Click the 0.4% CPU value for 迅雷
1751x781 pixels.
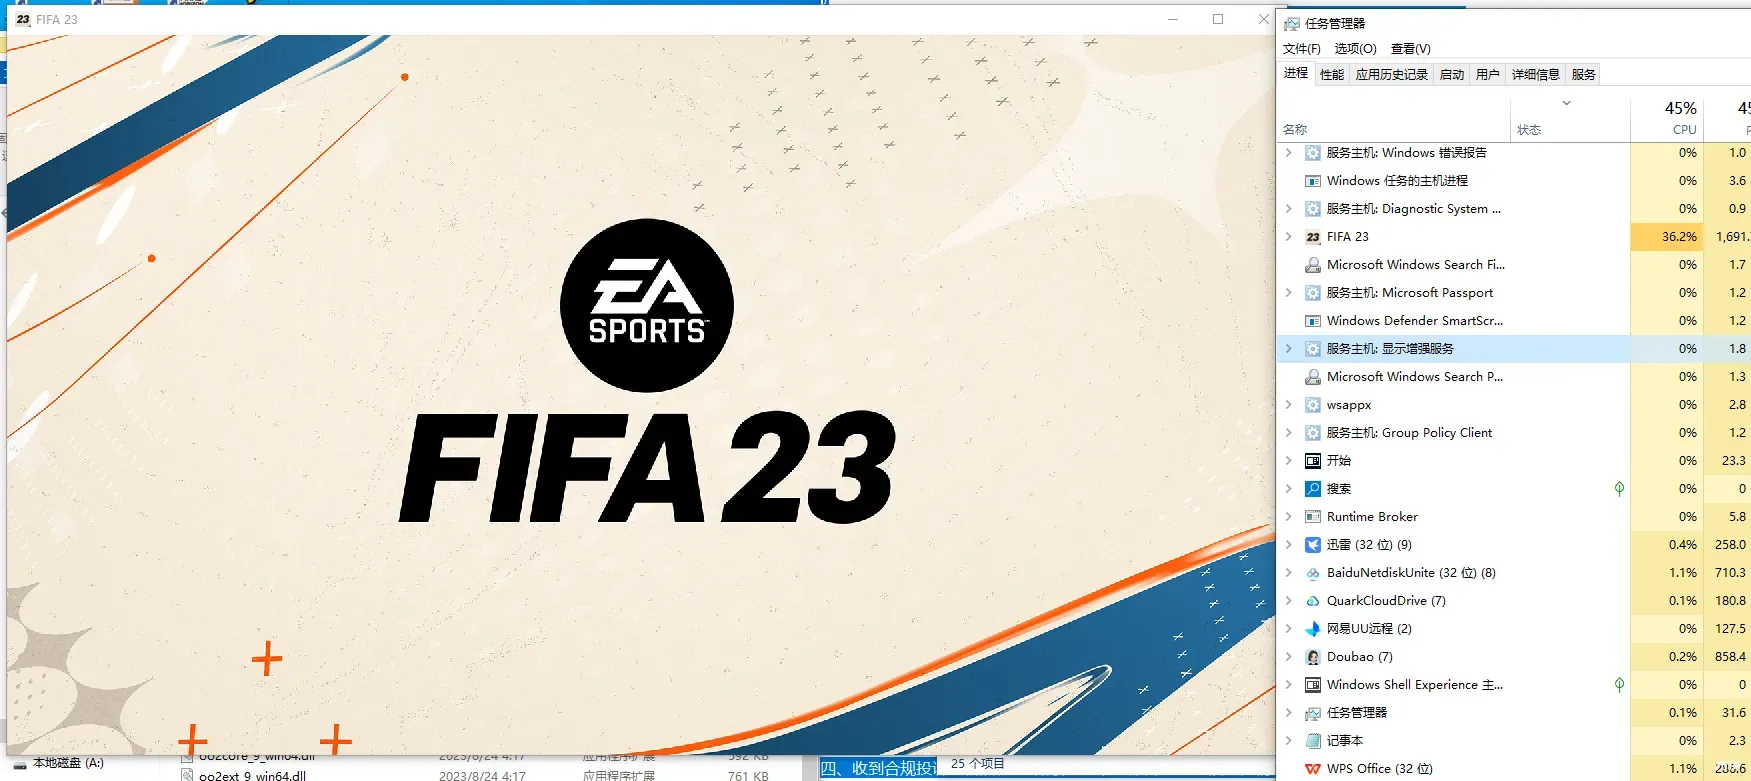[1683, 545]
